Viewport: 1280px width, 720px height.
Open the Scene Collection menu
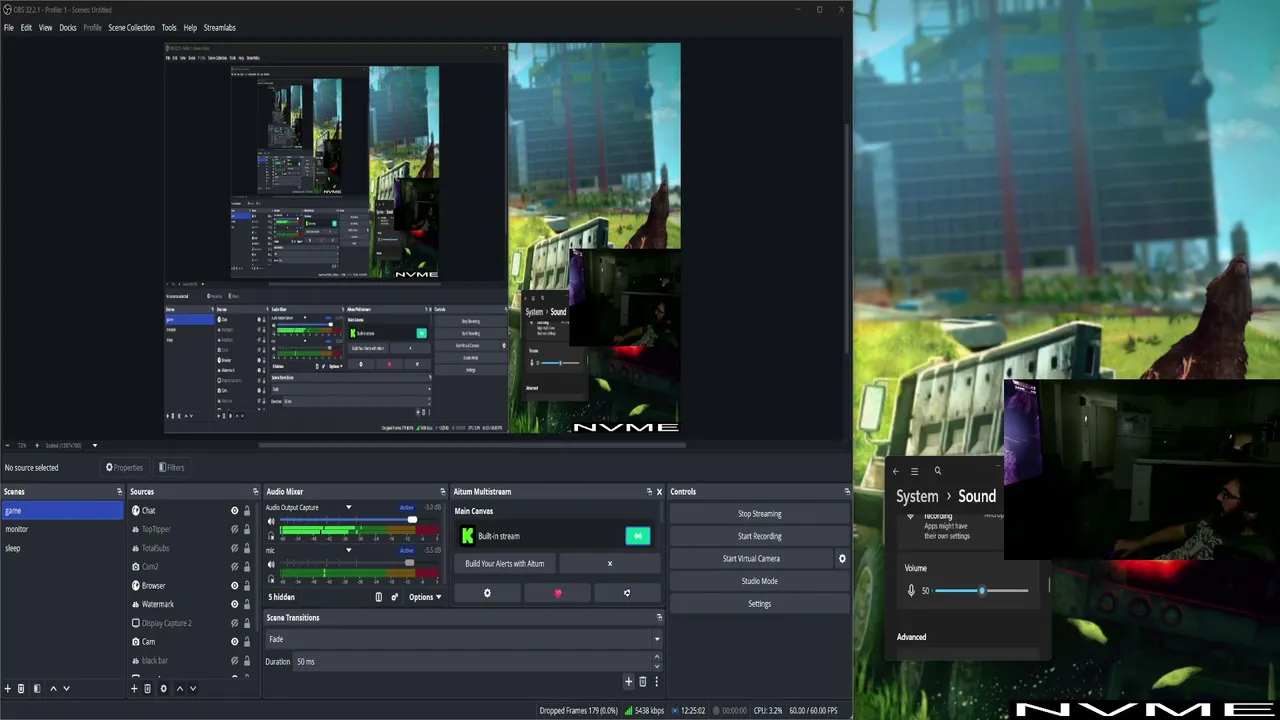click(x=131, y=28)
